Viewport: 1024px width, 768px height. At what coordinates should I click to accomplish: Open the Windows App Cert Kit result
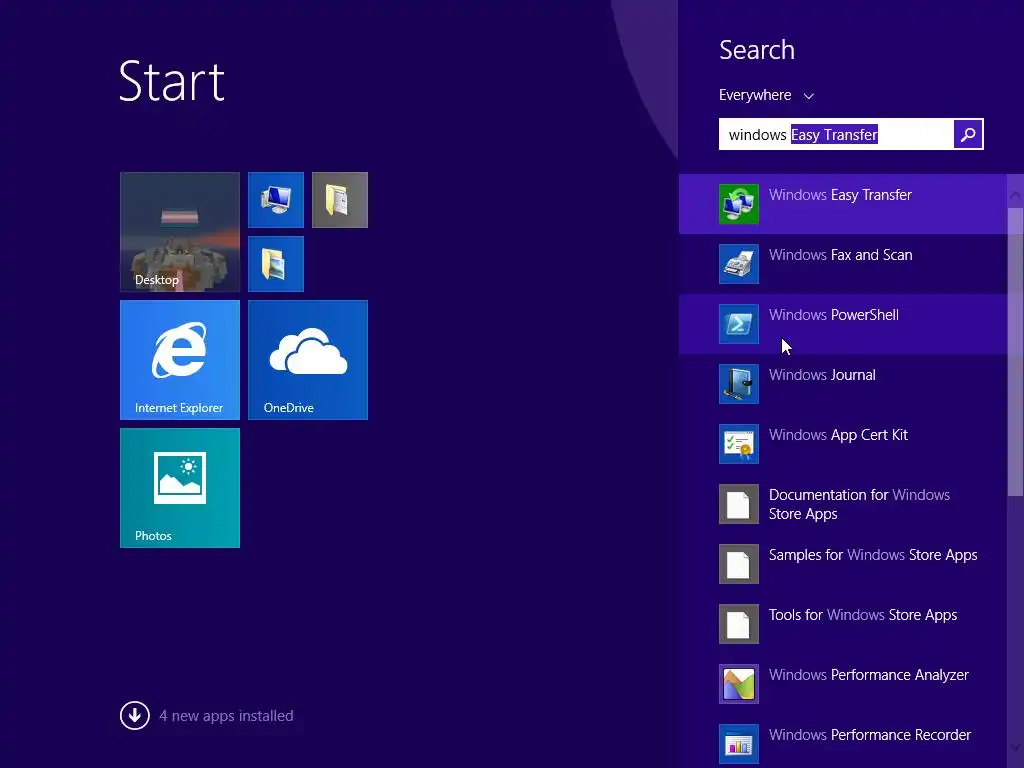tap(842, 444)
